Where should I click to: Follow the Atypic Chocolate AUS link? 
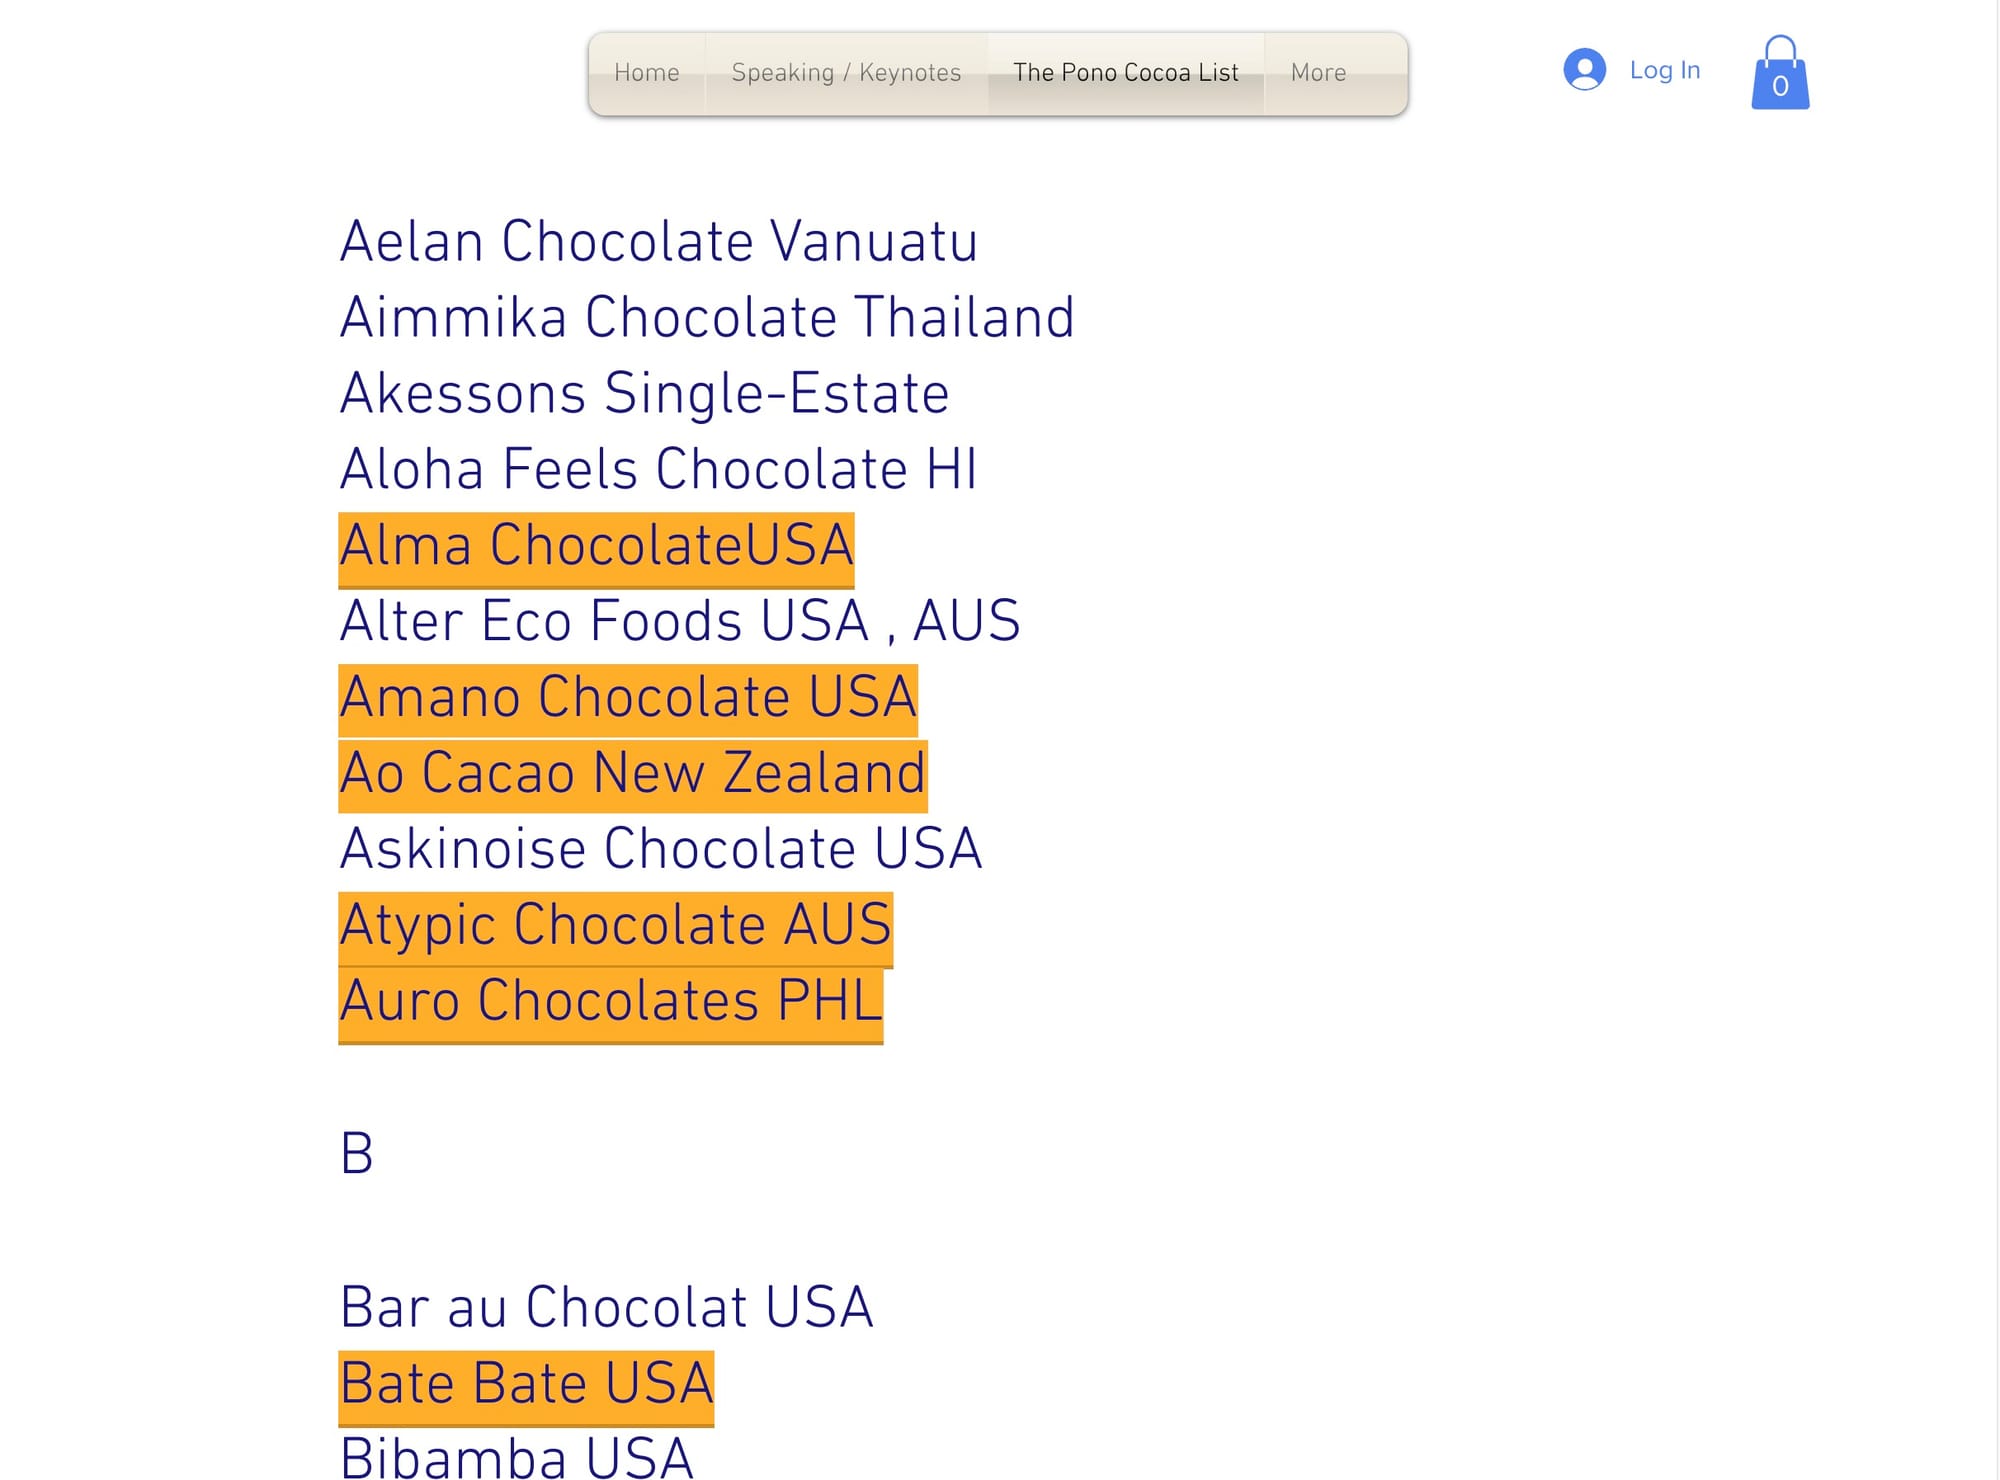point(615,925)
